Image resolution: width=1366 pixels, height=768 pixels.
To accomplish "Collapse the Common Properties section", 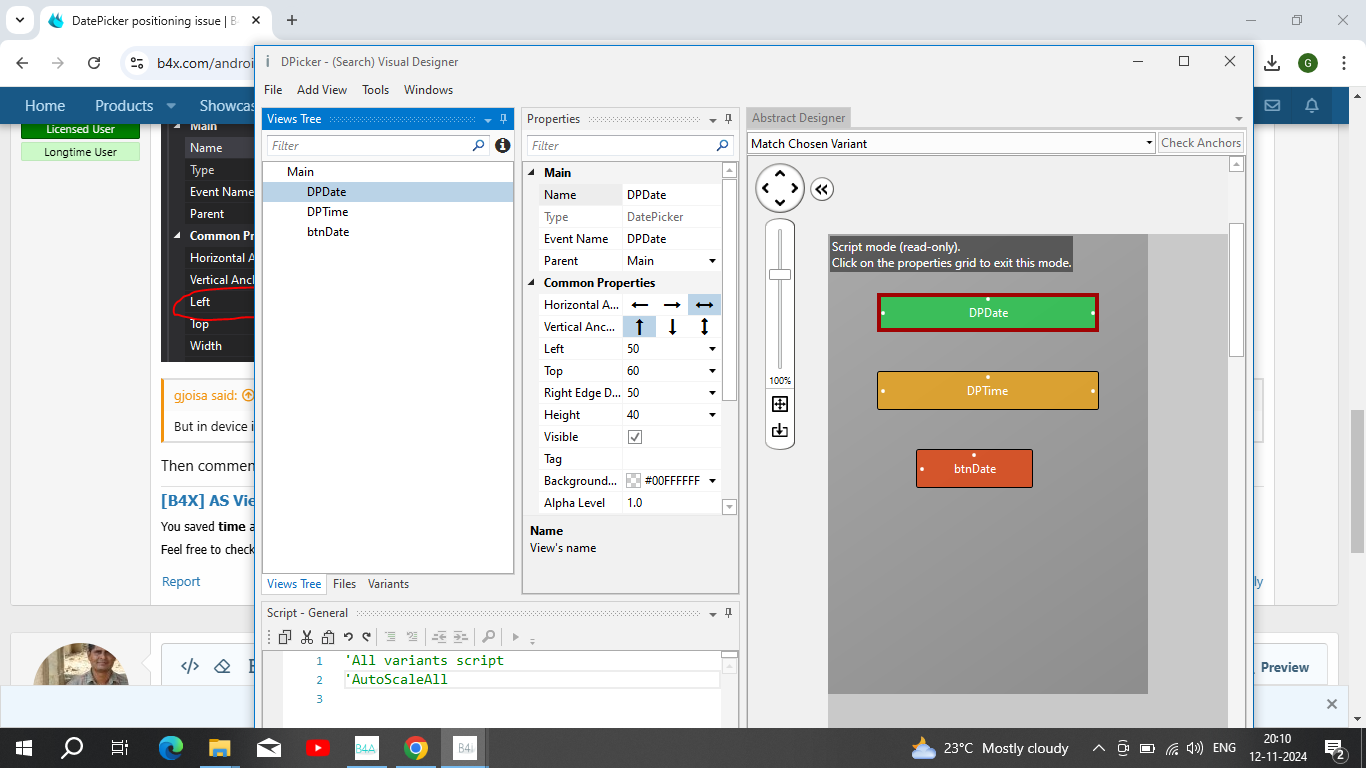I will pos(531,283).
